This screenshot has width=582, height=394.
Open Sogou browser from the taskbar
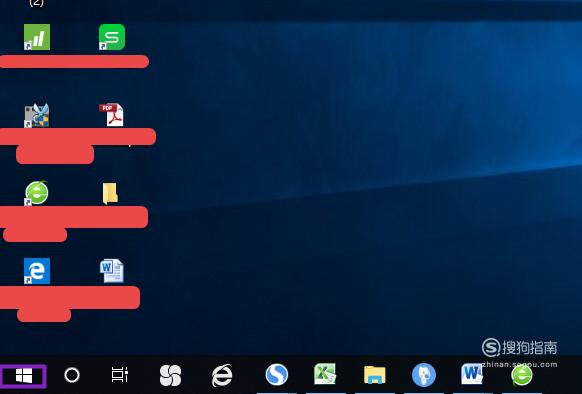click(x=277, y=374)
